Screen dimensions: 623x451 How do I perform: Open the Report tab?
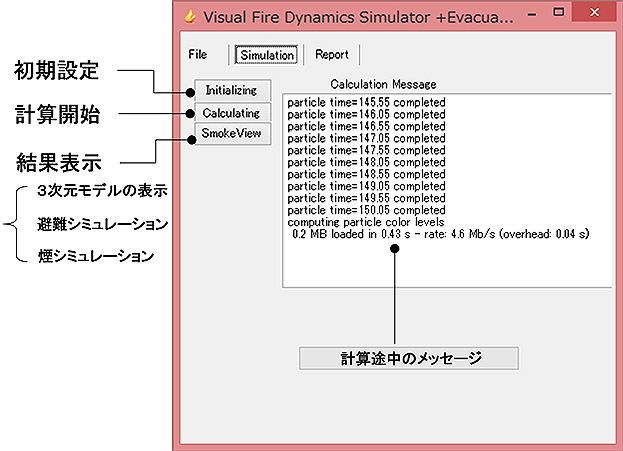[332, 54]
